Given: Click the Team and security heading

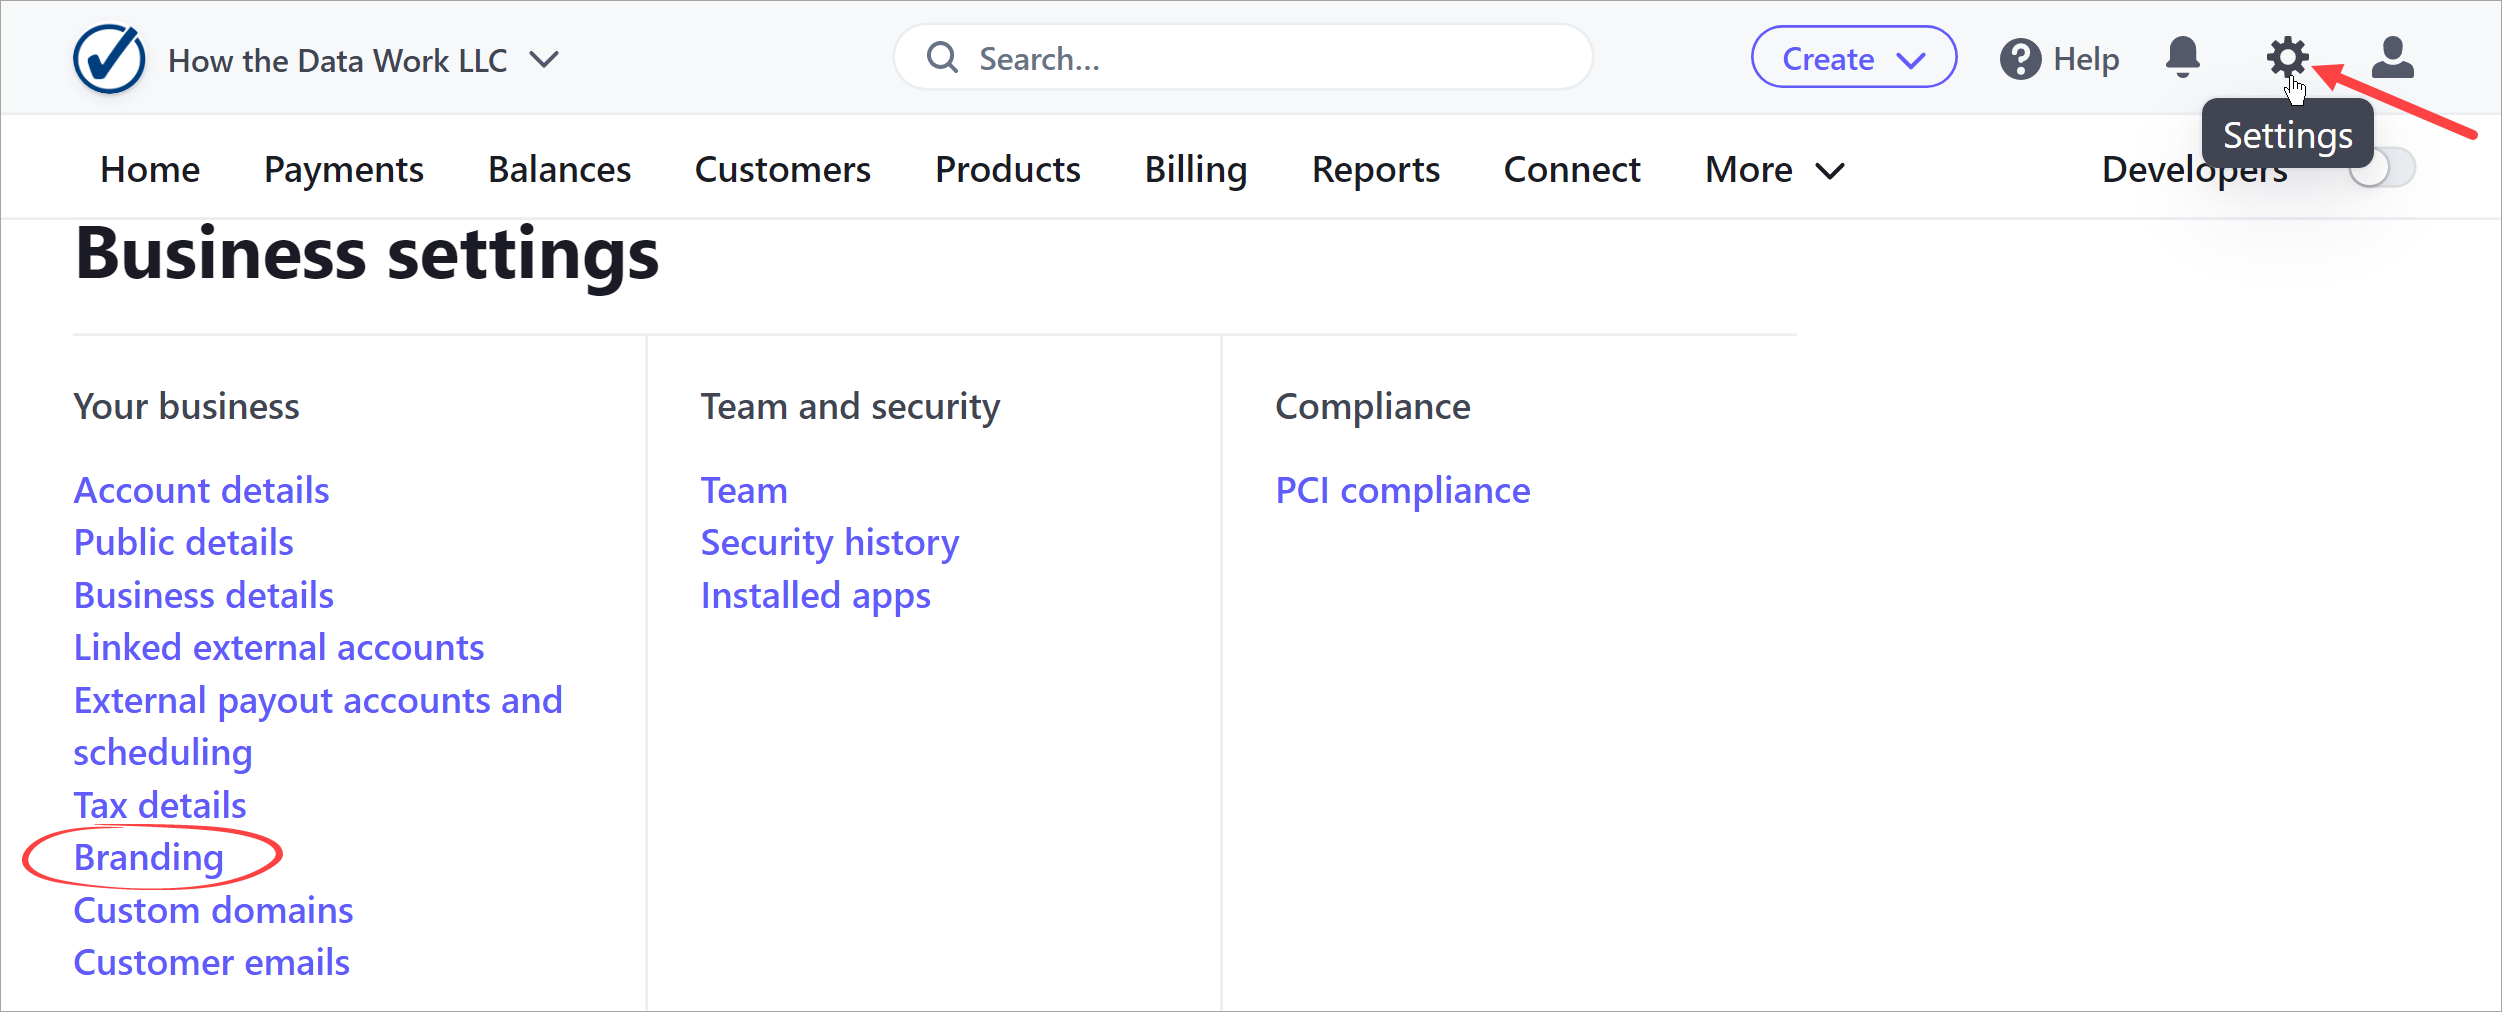Looking at the screenshot, I should (850, 407).
